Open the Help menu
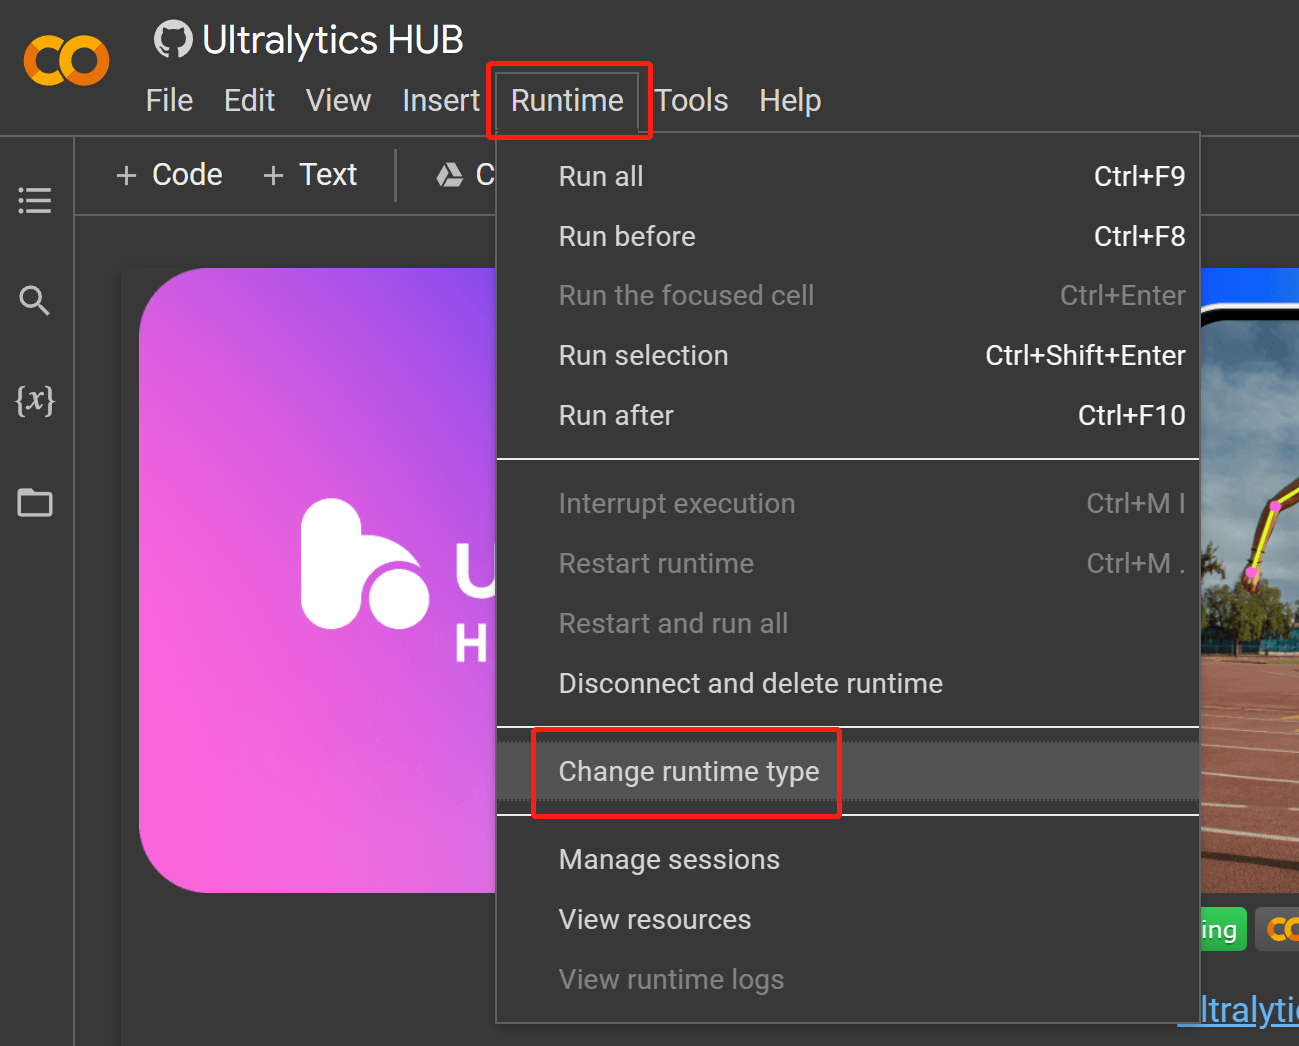 790,101
